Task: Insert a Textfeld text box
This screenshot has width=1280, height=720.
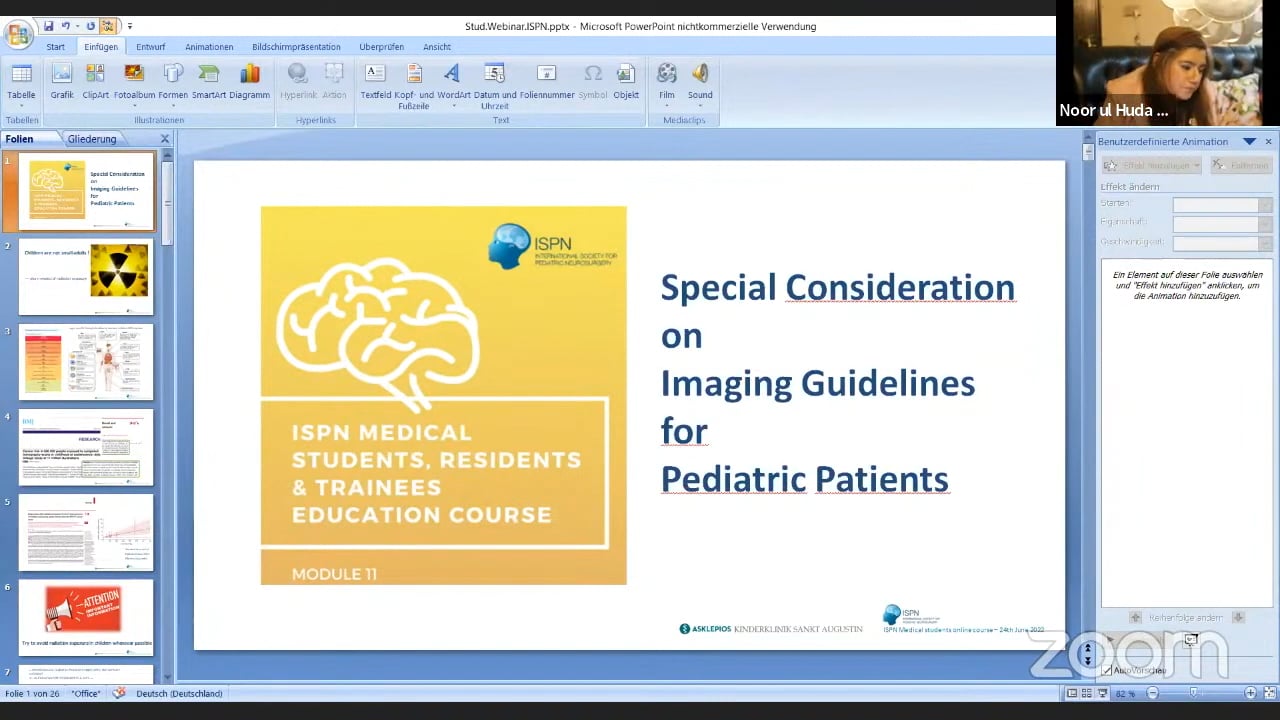Action: tap(375, 82)
